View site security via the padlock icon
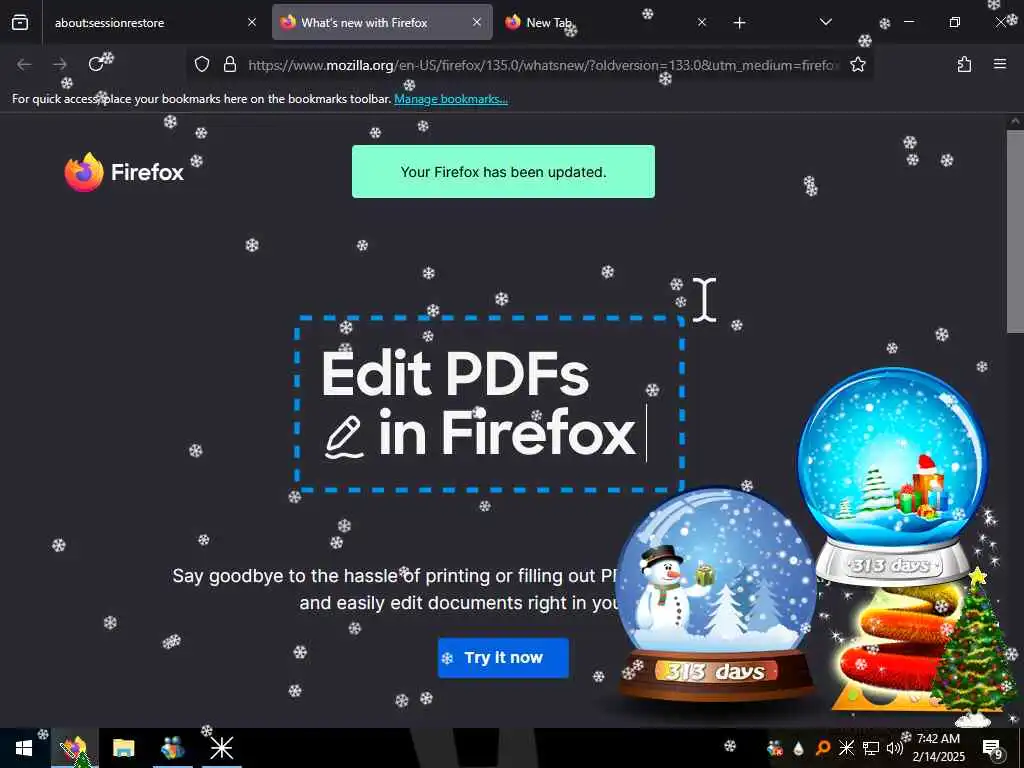The width and height of the screenshot is (1024, 768). click(230, 64)
